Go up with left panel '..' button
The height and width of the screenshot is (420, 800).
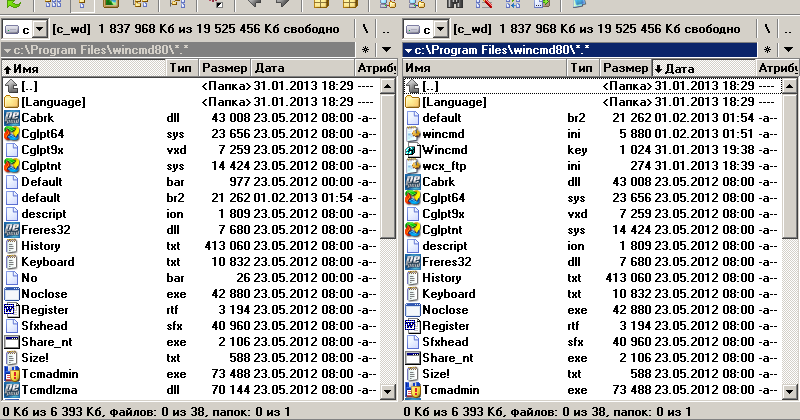386,29
